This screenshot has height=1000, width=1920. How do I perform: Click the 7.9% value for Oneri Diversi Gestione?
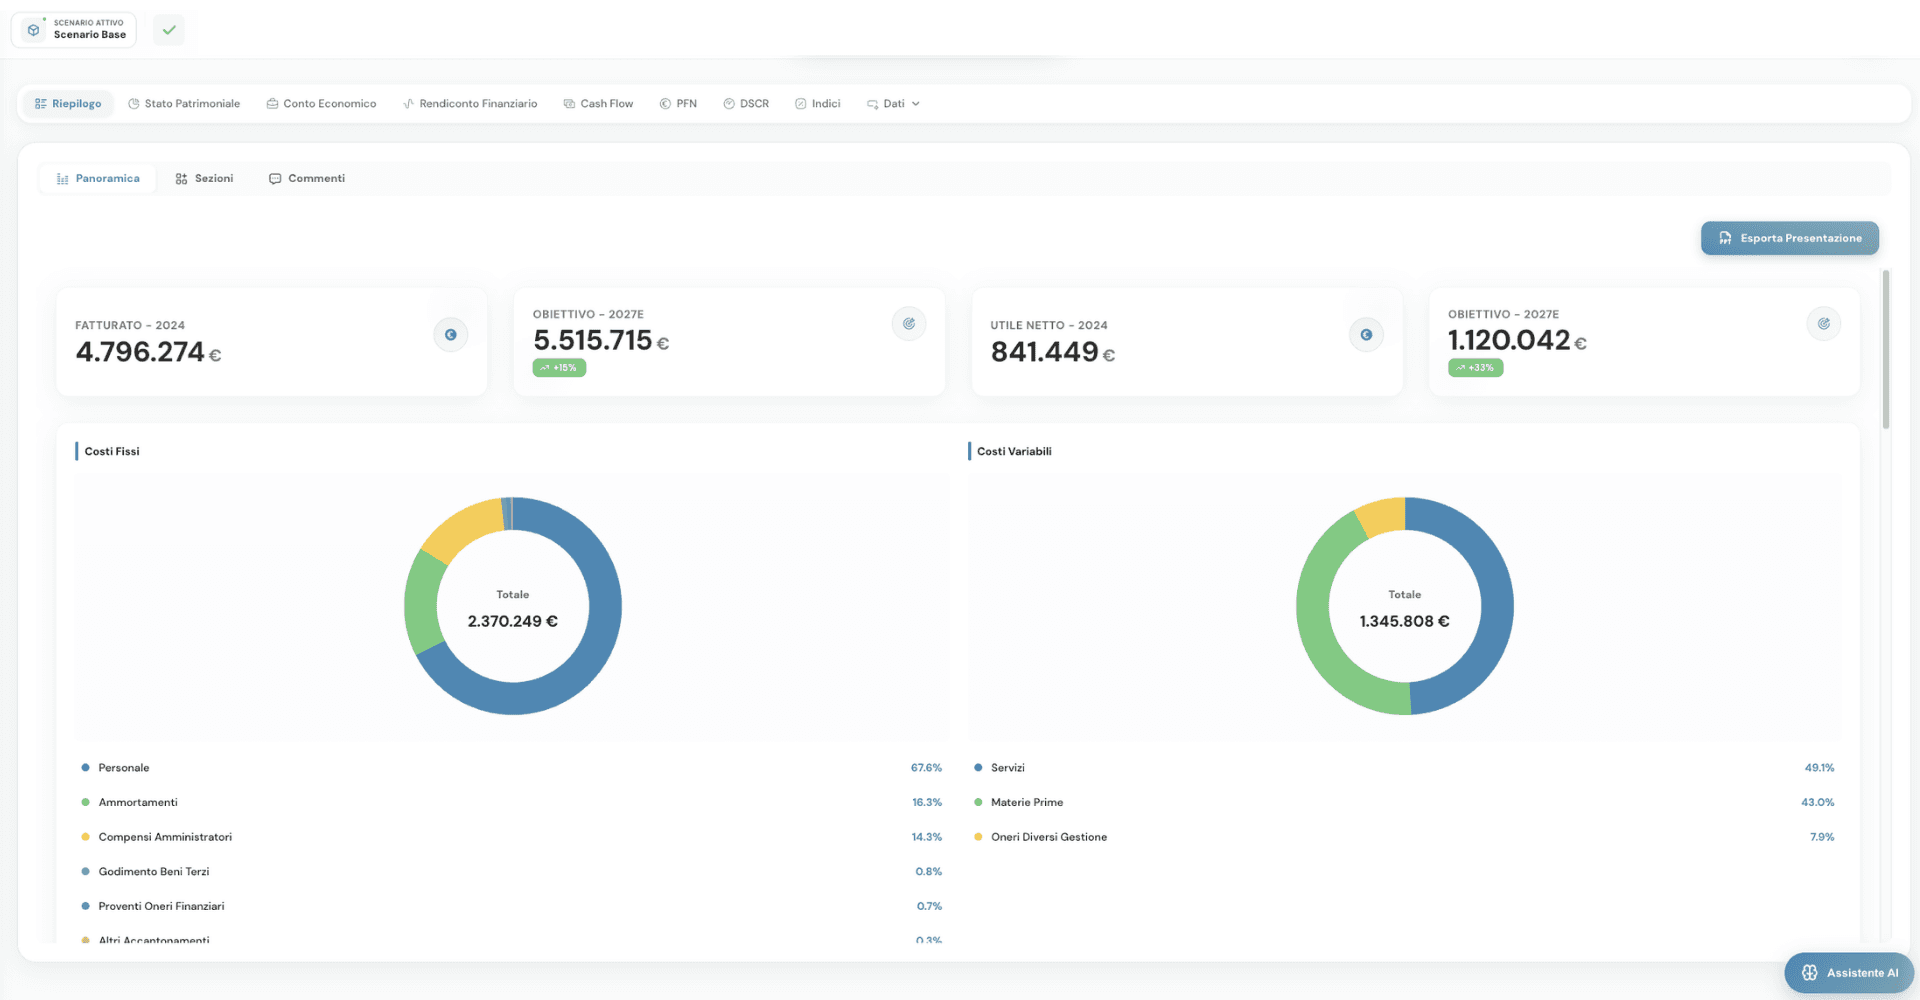[x=1822, y=837]
